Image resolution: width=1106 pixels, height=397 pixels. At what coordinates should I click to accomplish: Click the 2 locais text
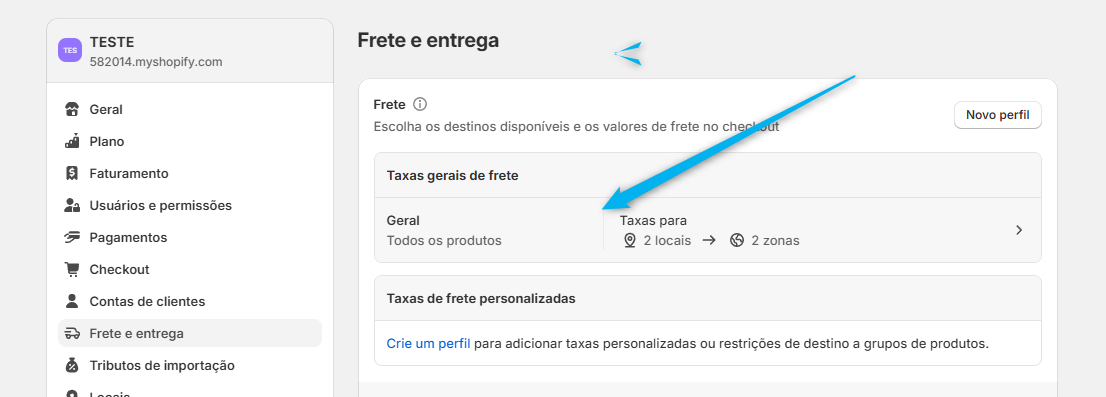tap(667, 240)
